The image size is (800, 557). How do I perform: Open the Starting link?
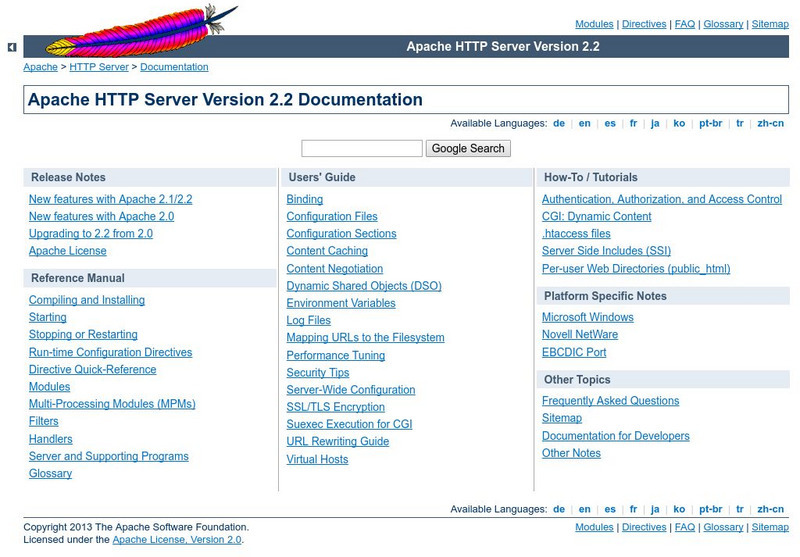click(x=47, y=318)
